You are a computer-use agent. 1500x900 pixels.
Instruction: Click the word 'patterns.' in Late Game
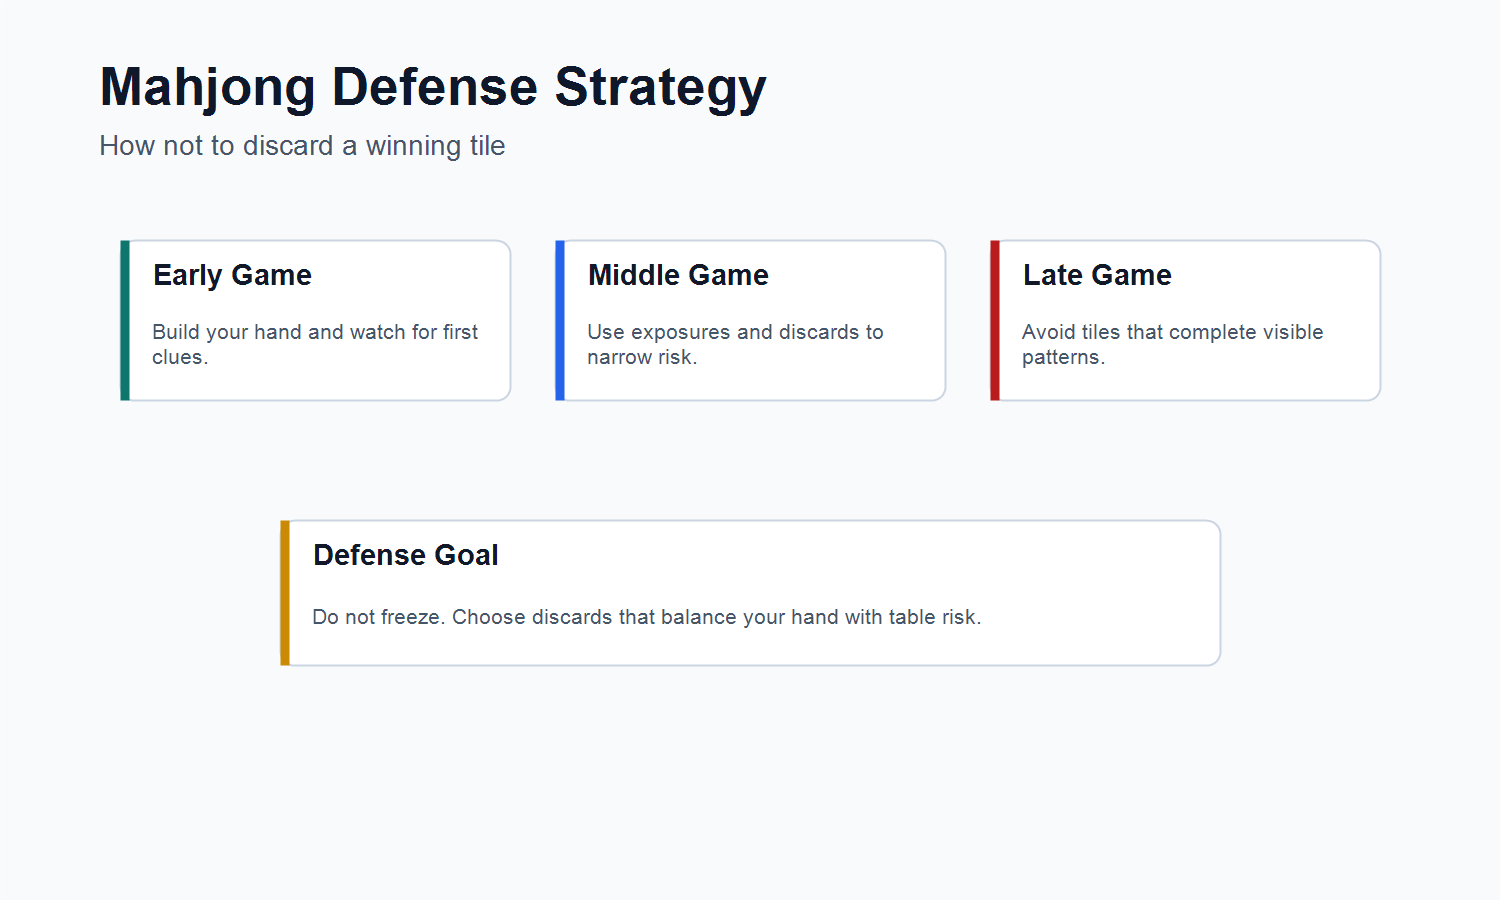tap(1063, 358)
